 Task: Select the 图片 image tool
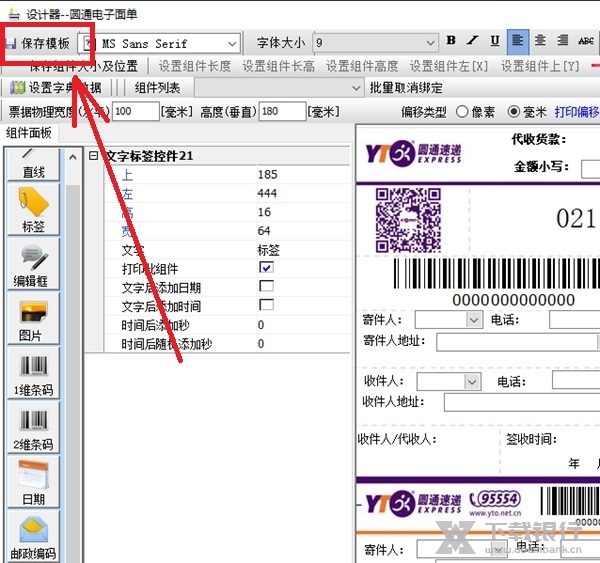[32, 319]
